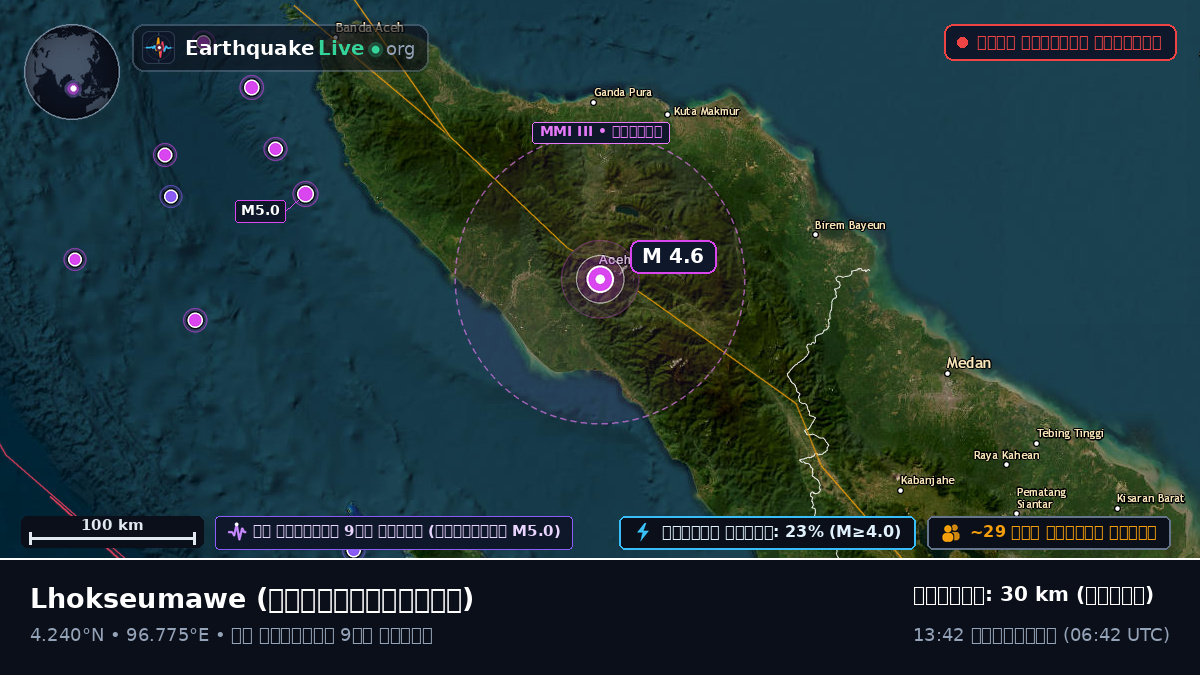Click the Banda Aceh city label

[369, 27]
